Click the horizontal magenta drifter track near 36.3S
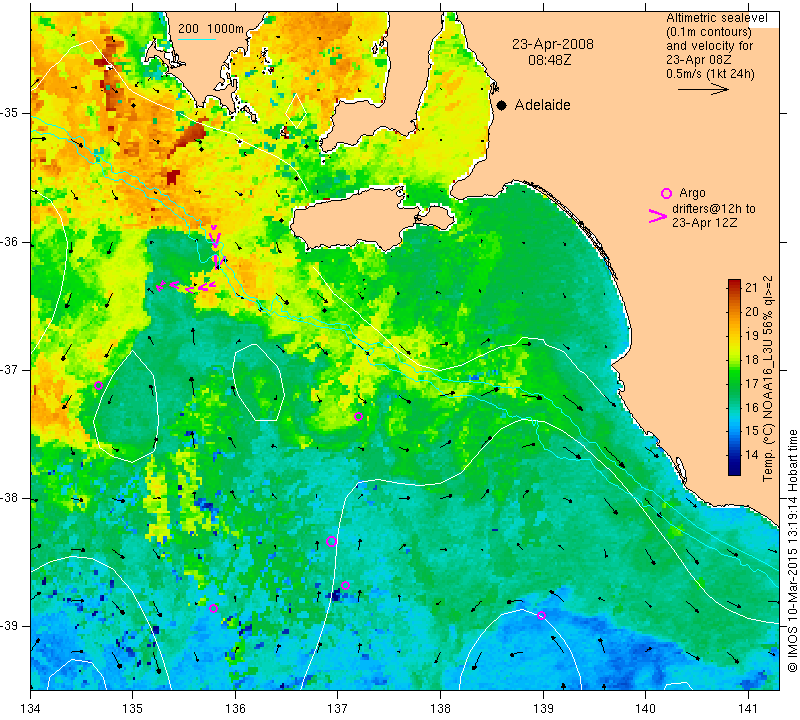This screenshot has width=800, height=720. coord(186,286)
